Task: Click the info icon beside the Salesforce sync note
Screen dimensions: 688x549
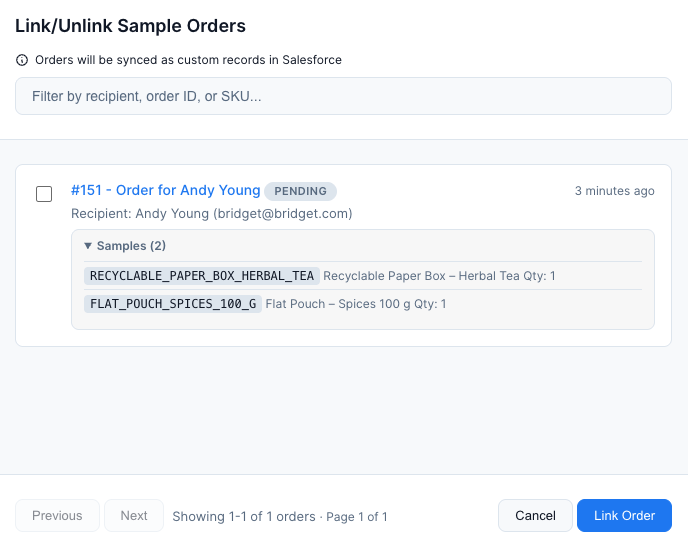Action: pyautogui.click(x=22, y=60)
